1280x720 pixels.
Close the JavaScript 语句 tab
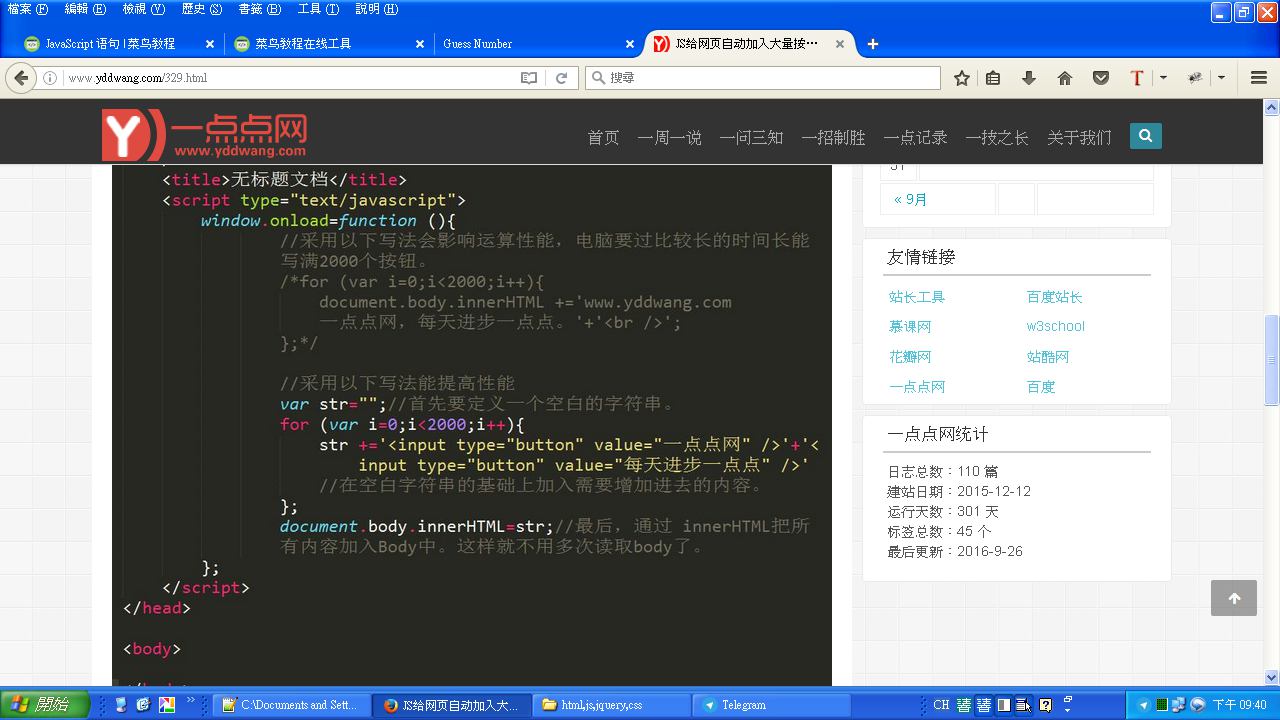[210, 44]
